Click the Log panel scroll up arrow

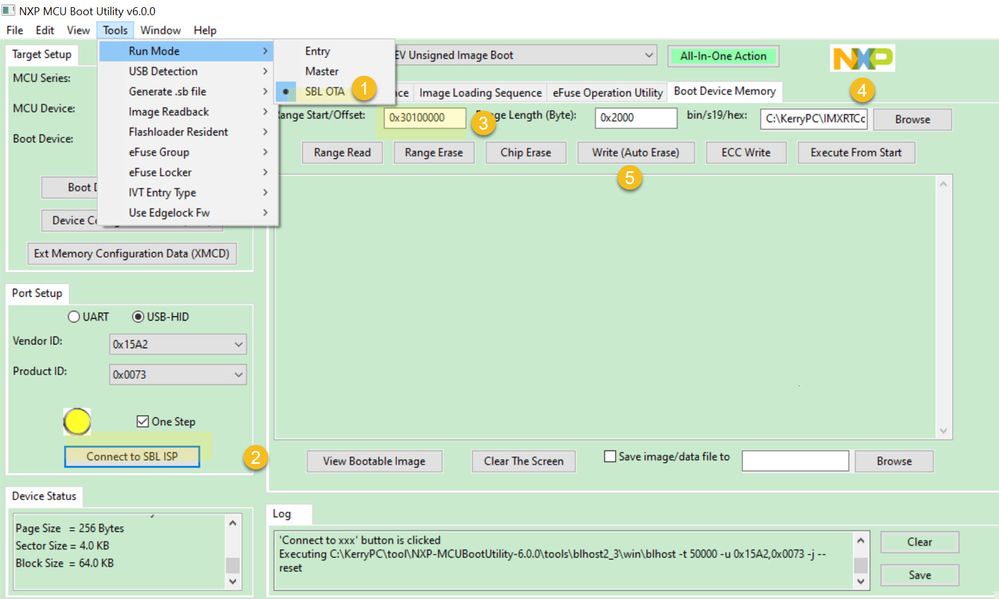tap(861, 540)
